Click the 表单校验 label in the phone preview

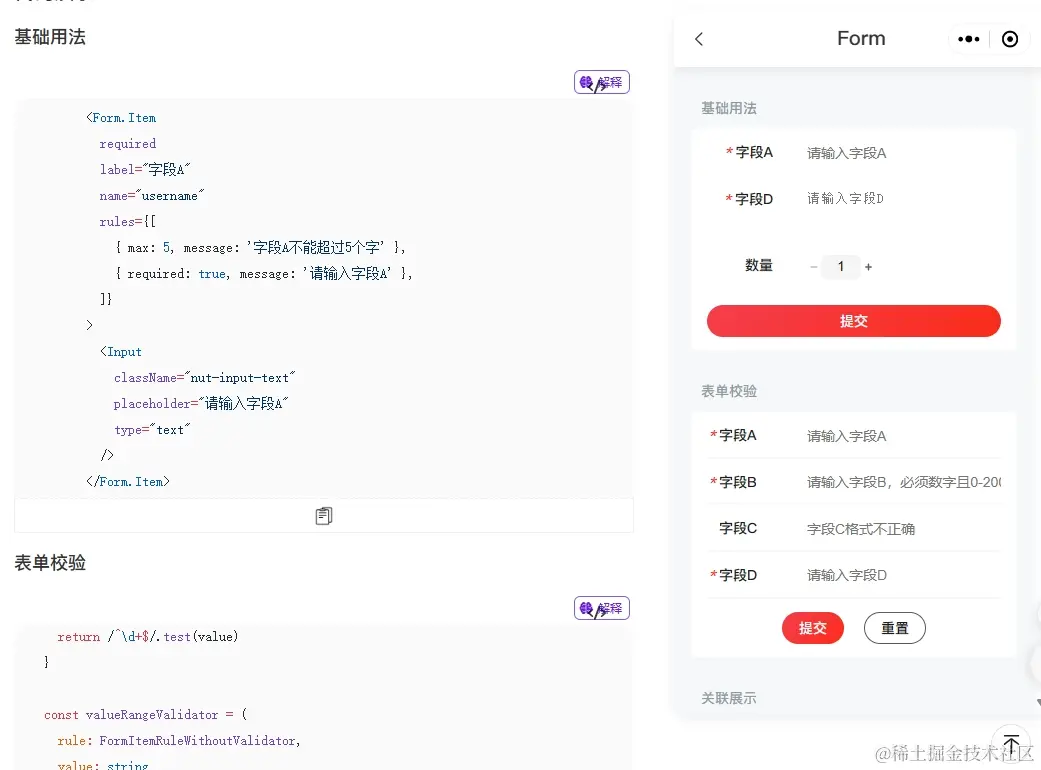point(729,391)
